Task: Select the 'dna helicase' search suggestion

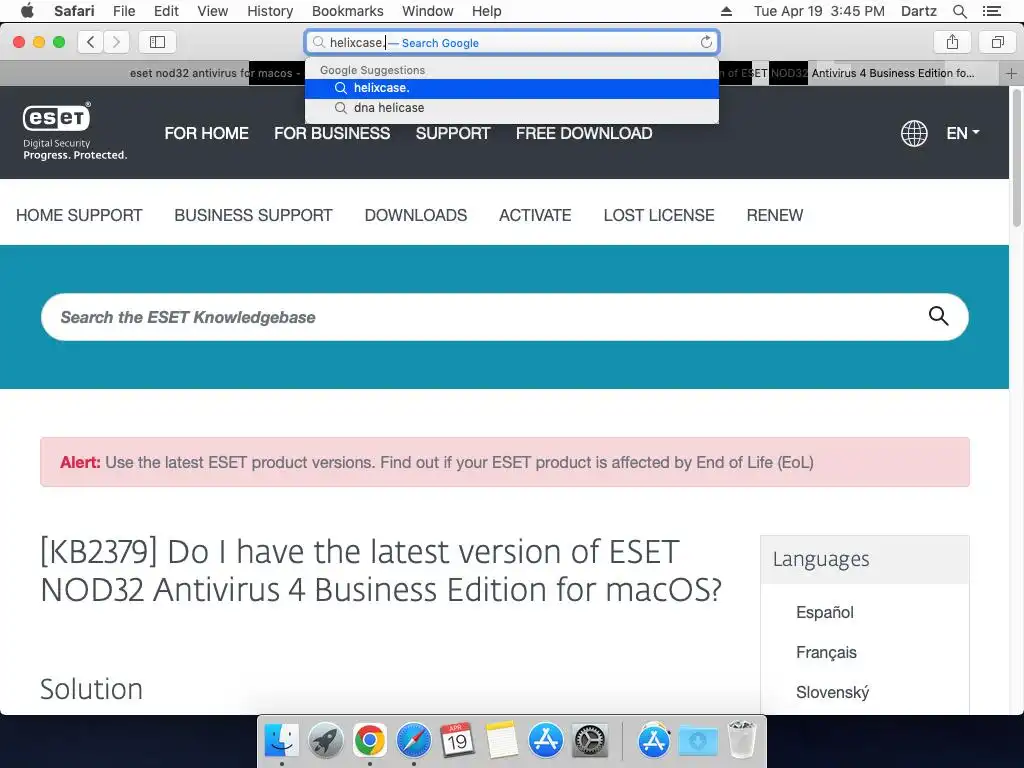Action: [511, 108]
